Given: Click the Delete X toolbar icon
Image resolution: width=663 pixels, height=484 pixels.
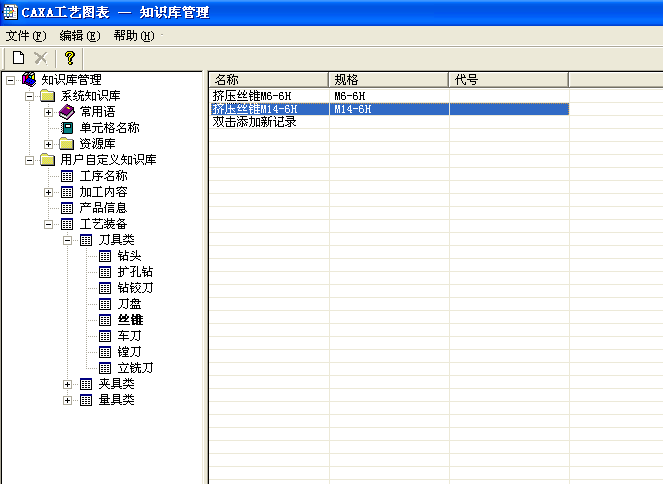Looking at the screenshot, I should 41,58.
